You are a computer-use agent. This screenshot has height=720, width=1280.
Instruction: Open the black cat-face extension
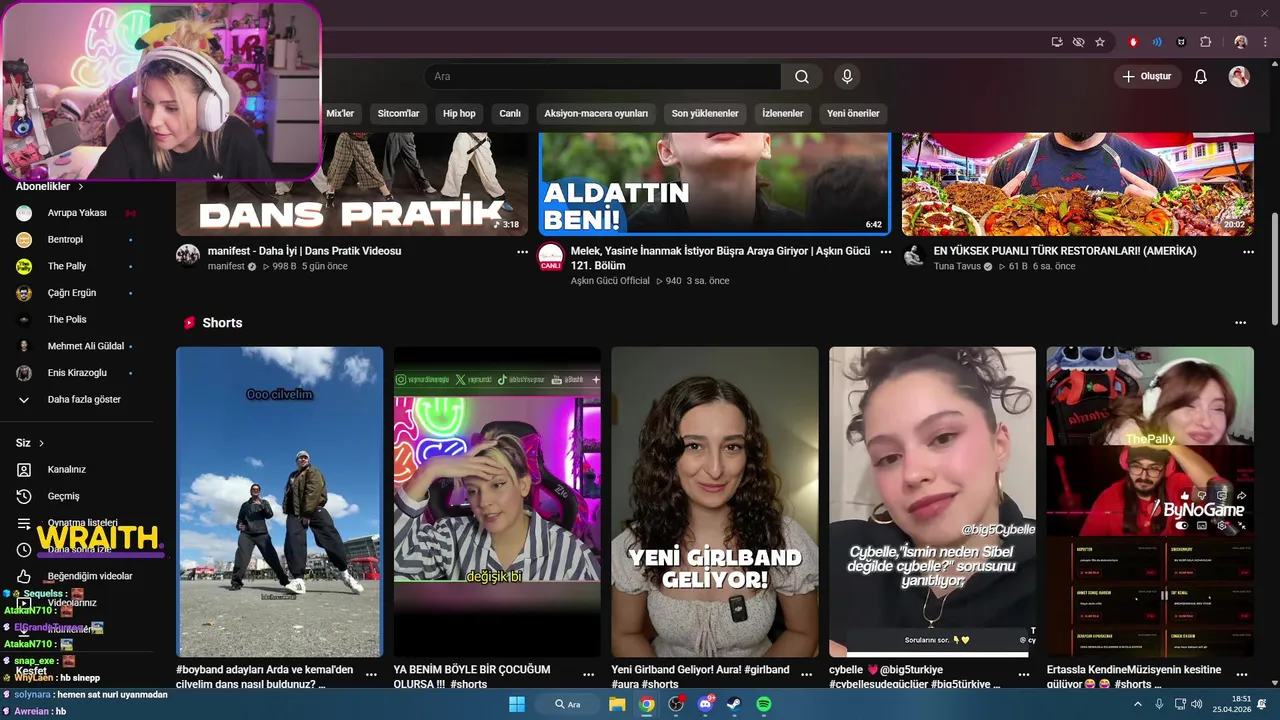(1181, 42)
